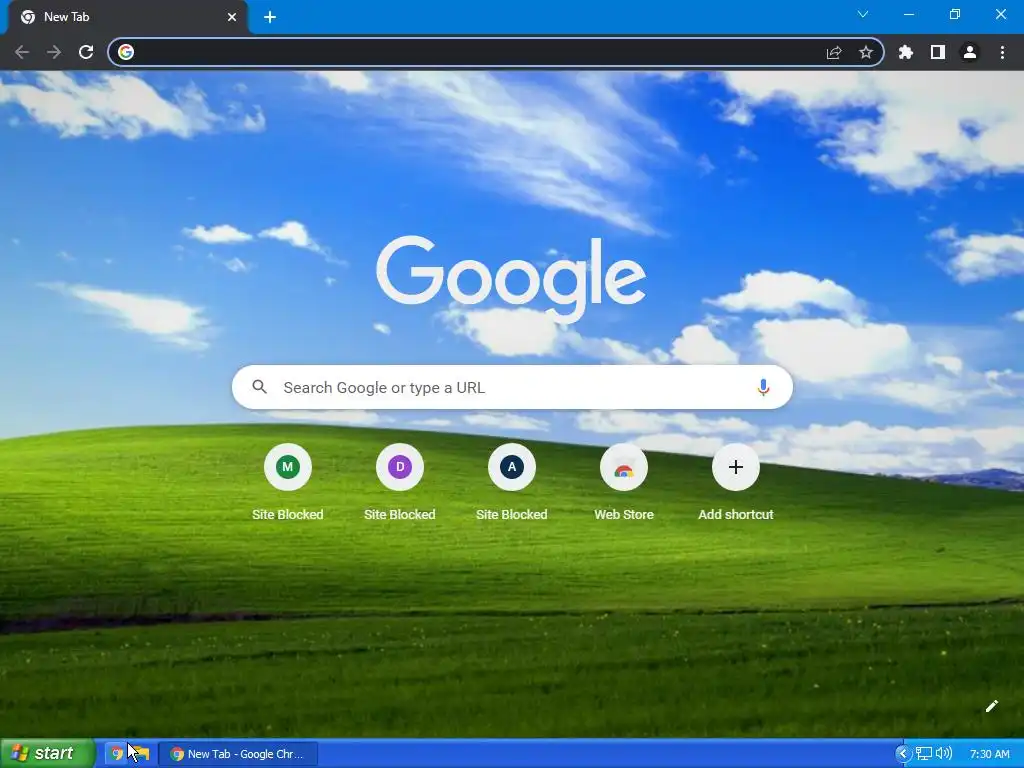The height and width of the screenshot is (768, 1024).
Task: Customize this page with pencil icon
Action: click(991, 706)
